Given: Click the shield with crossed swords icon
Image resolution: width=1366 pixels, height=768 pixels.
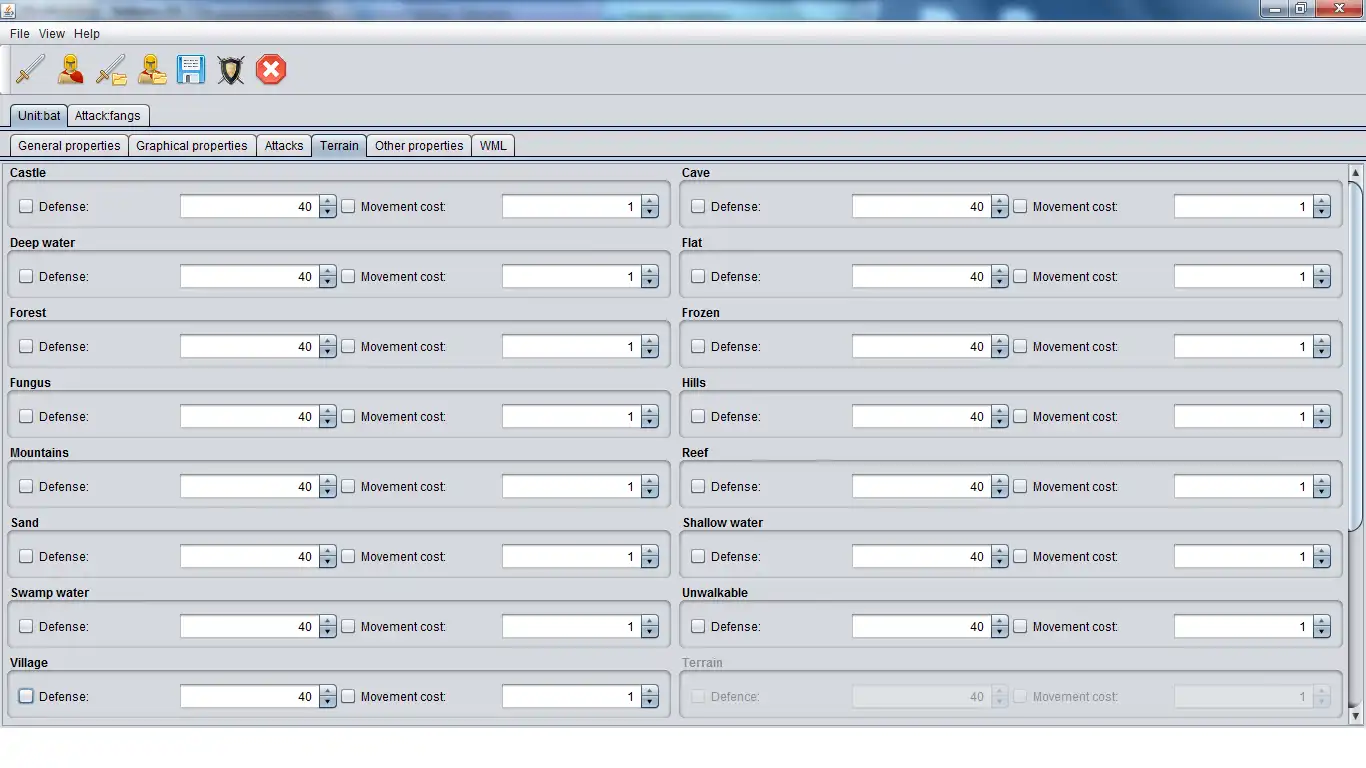Looking at the screenshot, I should tap(231, 69).
